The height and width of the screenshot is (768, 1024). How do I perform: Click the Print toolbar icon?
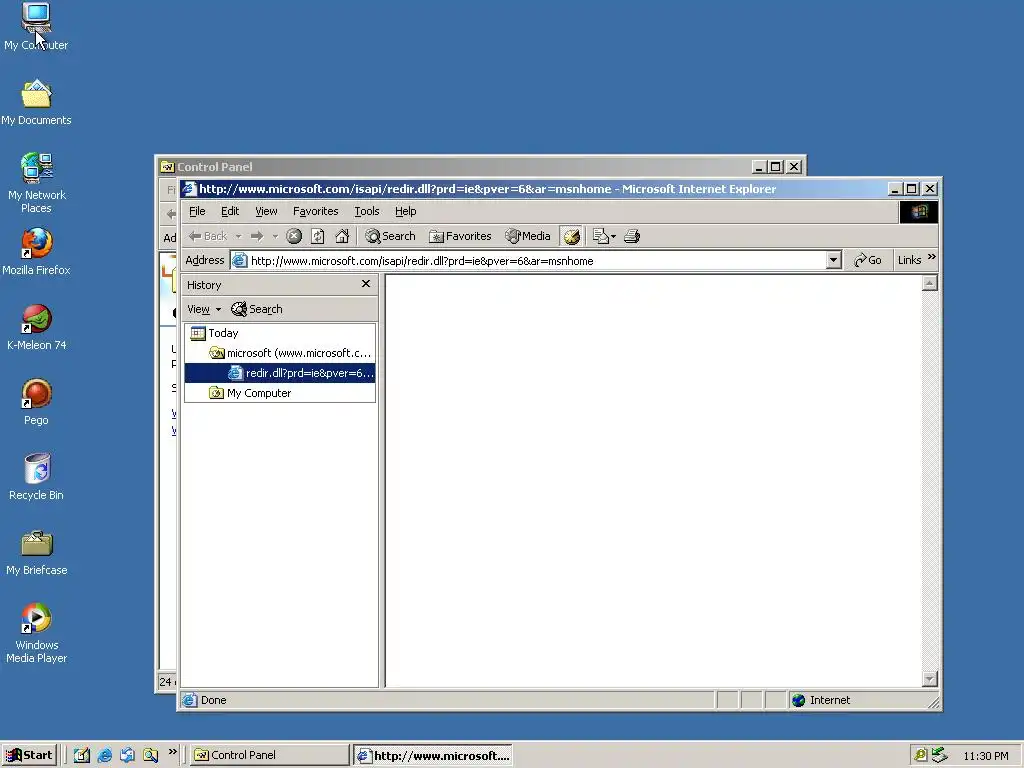coord(632,236)
